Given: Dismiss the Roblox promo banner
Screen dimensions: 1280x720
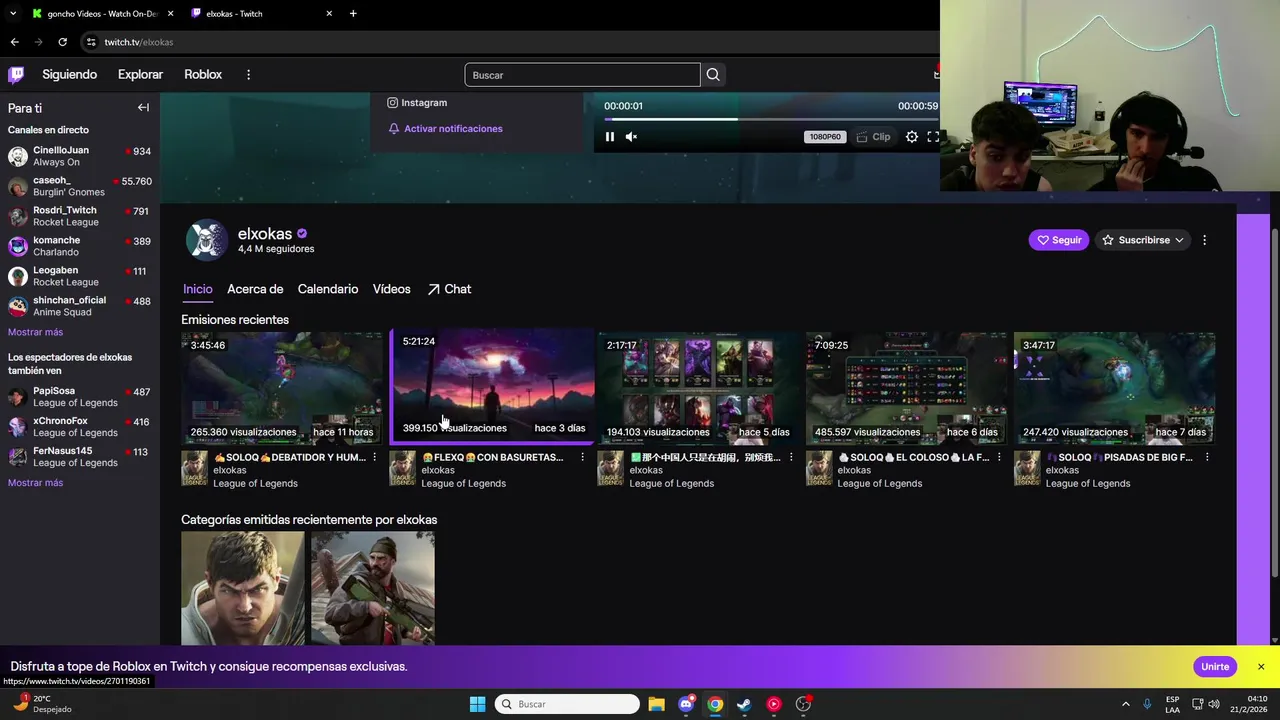Looking at the screenshot, I should (1261, 667).
